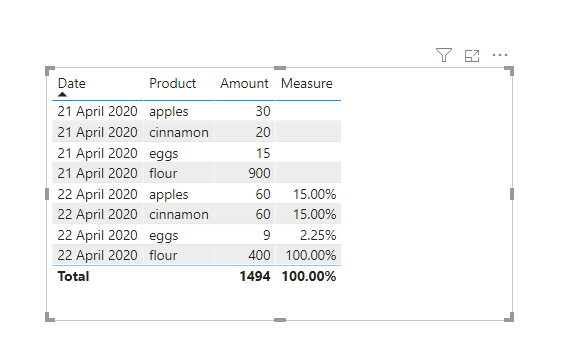Click 22 April 2020 date in eggs row
The image size is (578, 361).
click(97, 235)
